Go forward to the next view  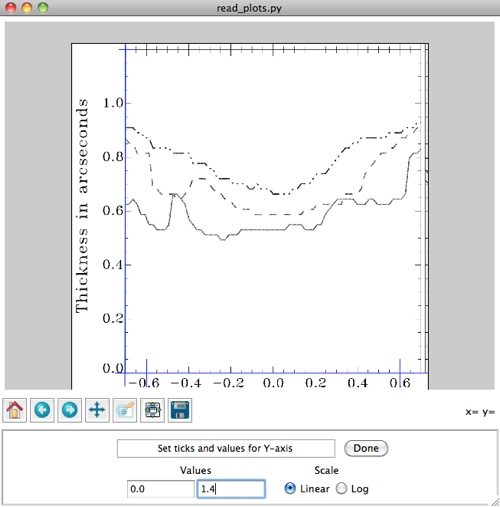70,410
